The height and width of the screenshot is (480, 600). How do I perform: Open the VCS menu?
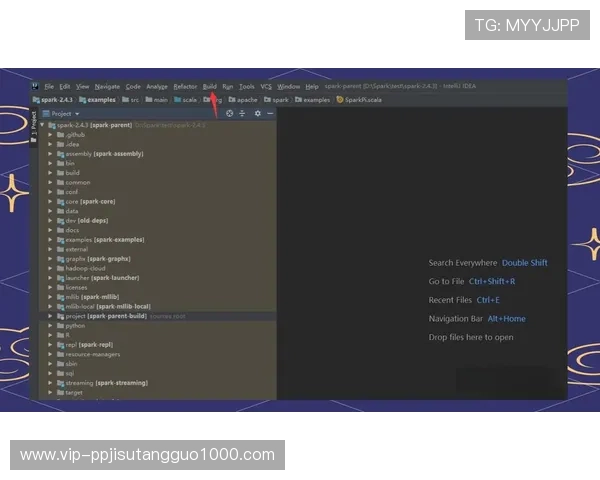click(x=266, y=87)
